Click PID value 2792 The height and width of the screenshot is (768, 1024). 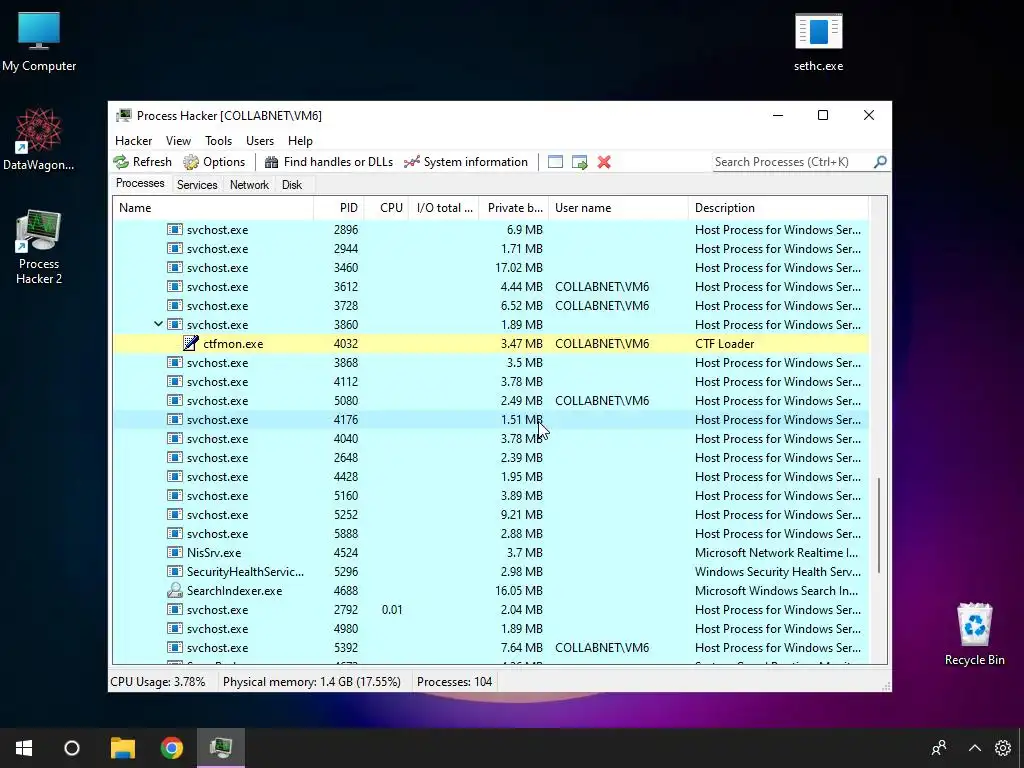pos(345,609)
